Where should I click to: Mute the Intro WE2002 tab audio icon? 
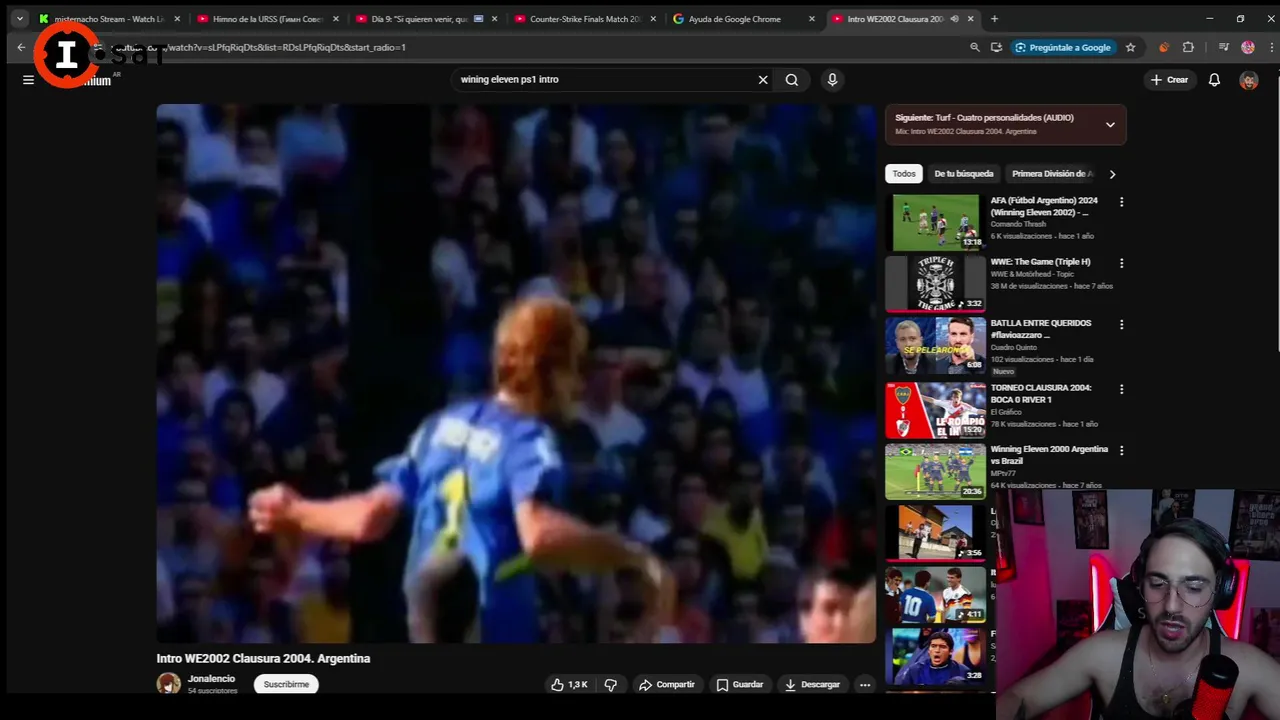tap(954, 19)
